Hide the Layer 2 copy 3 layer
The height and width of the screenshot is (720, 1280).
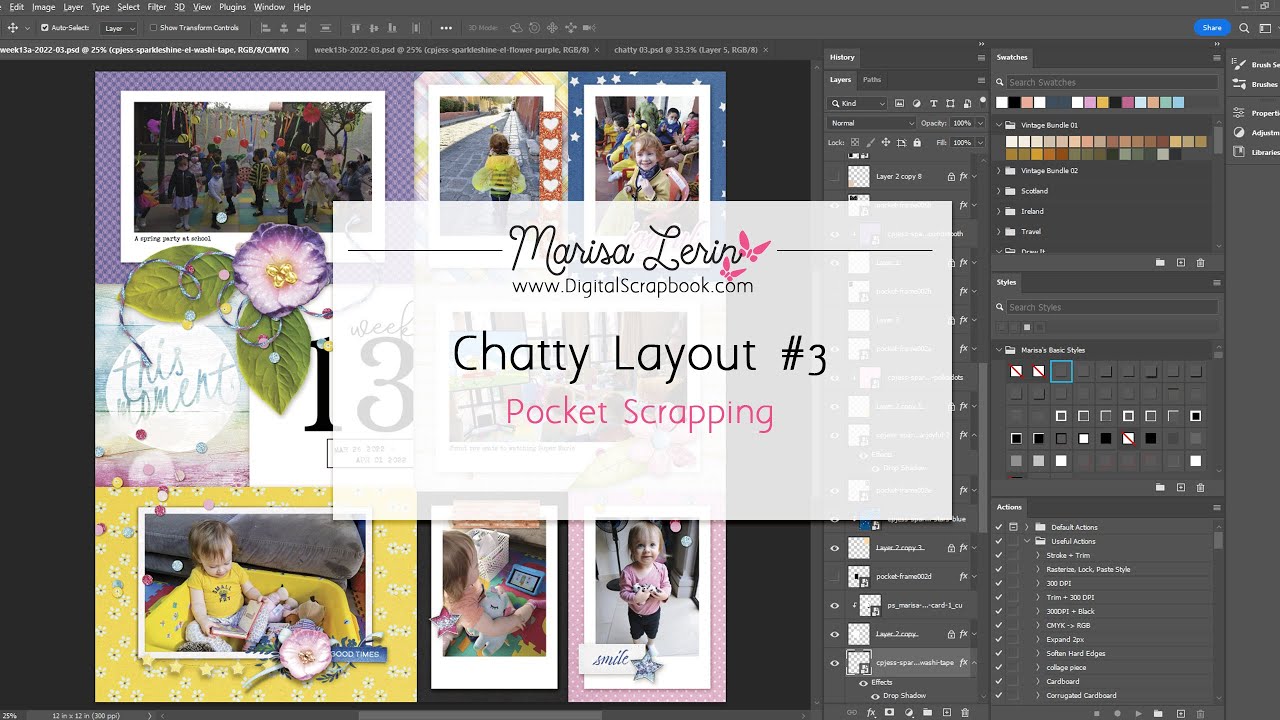pos(835,548)
